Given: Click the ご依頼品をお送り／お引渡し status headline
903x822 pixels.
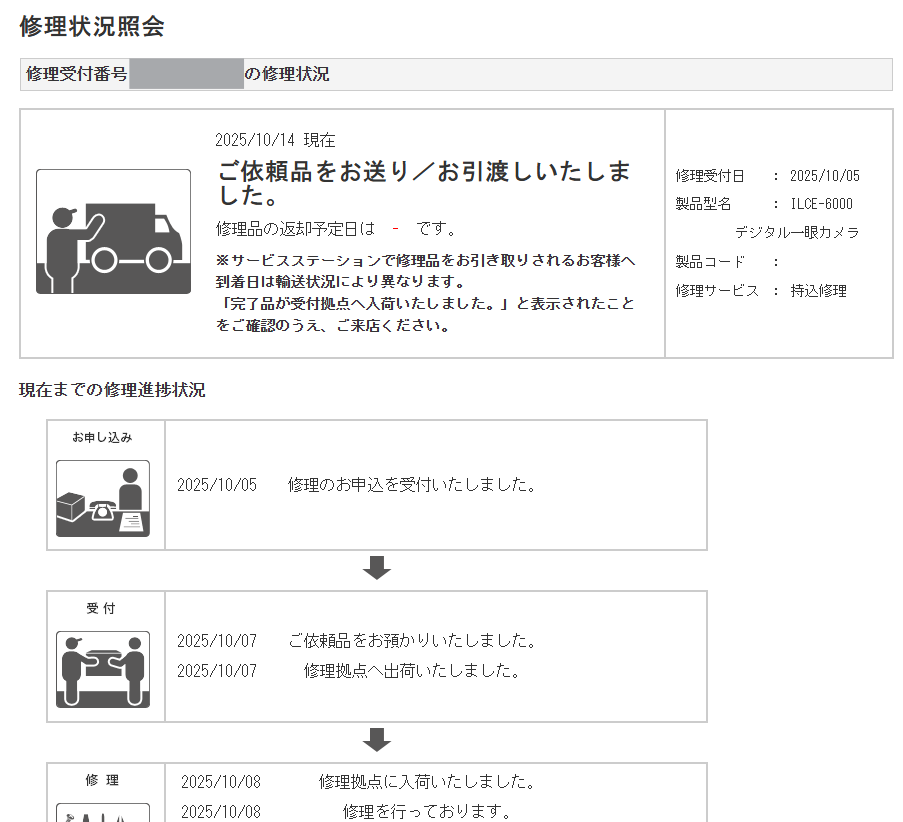Looking at the screenshot, I should pos(424,183).
